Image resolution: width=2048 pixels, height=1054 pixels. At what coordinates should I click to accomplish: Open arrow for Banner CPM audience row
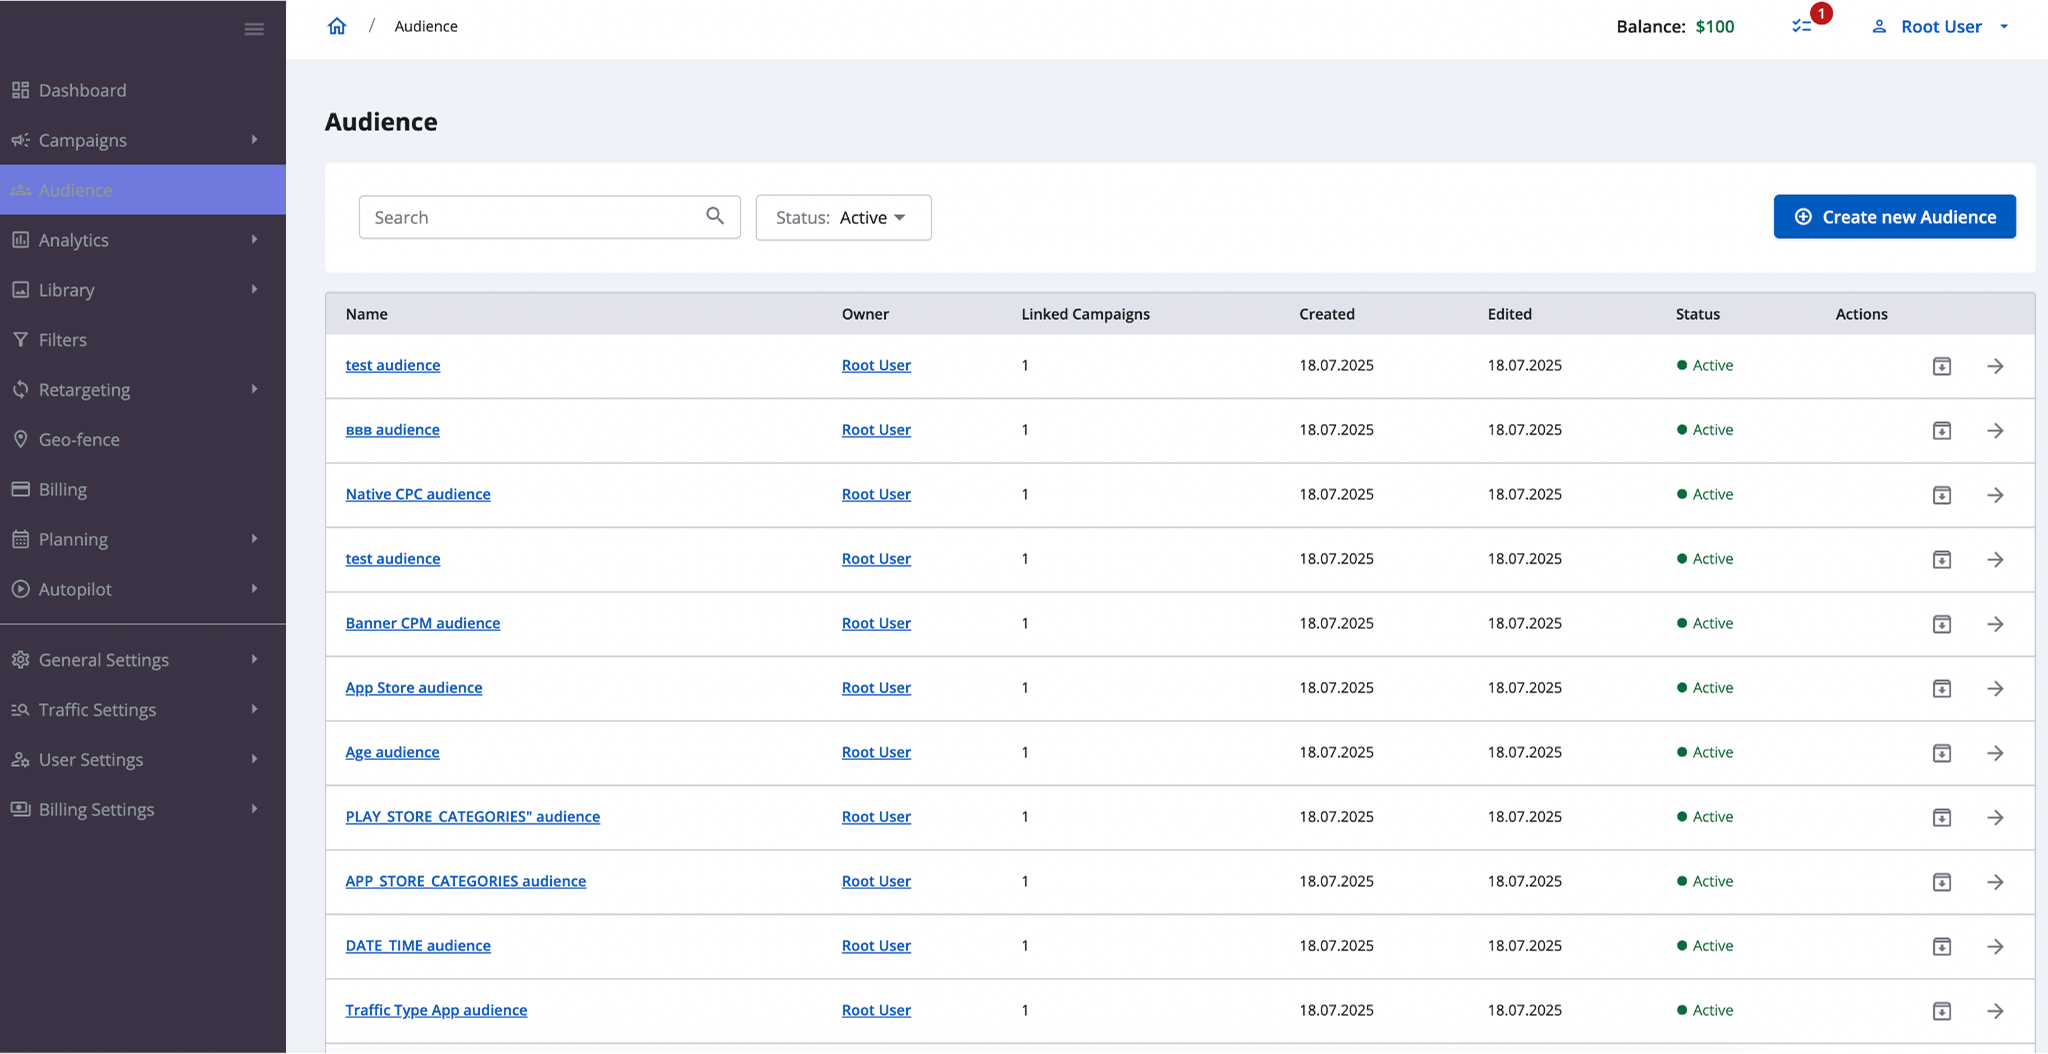[x=1995, y=624]
